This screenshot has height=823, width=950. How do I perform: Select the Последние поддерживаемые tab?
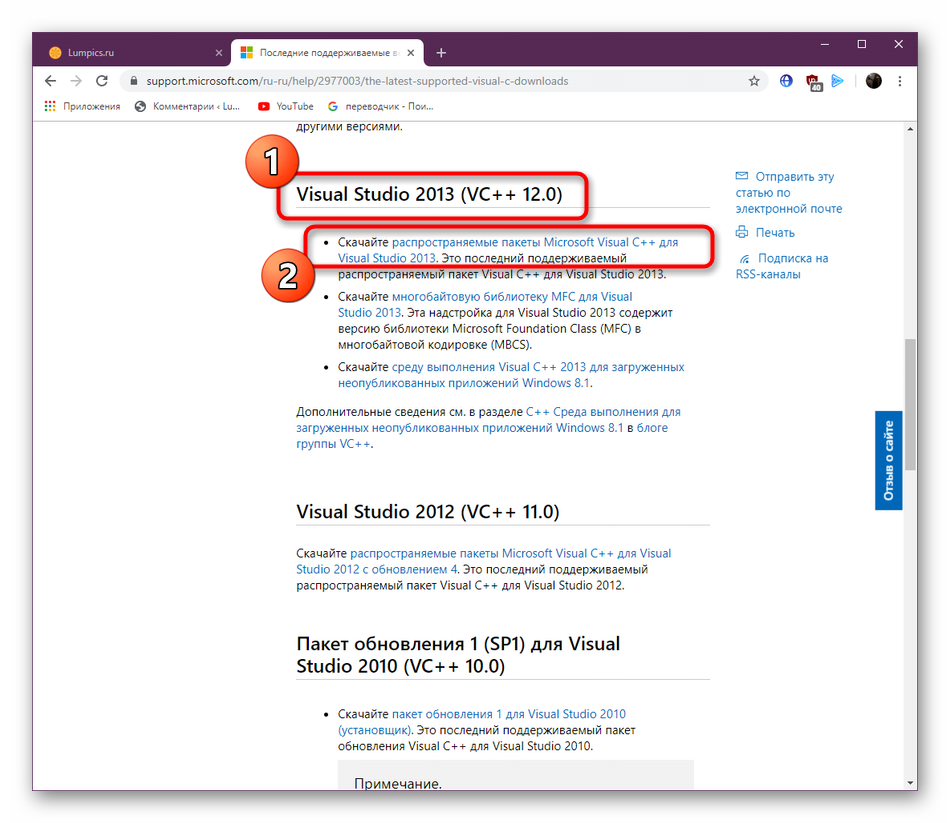pyautogui.click(x=327, y=53)
